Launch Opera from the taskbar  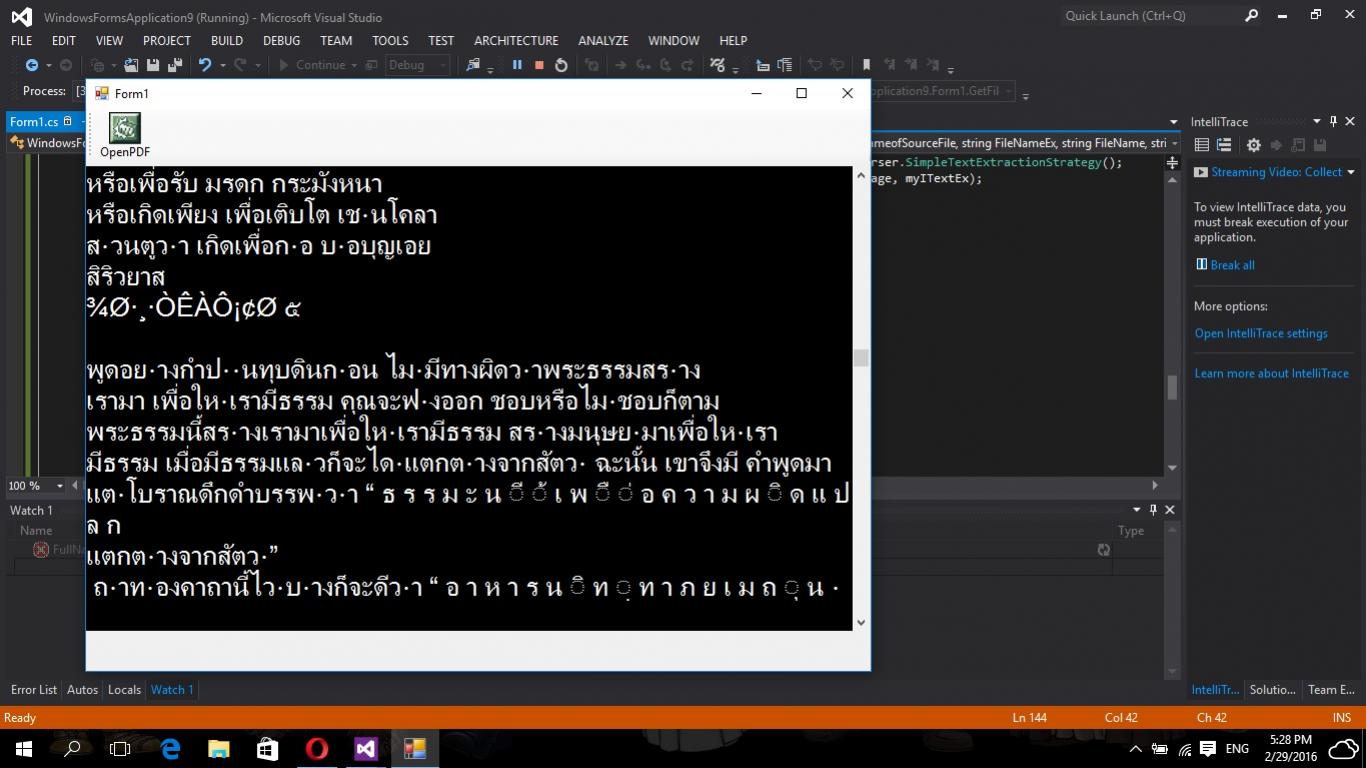[317, 748]
